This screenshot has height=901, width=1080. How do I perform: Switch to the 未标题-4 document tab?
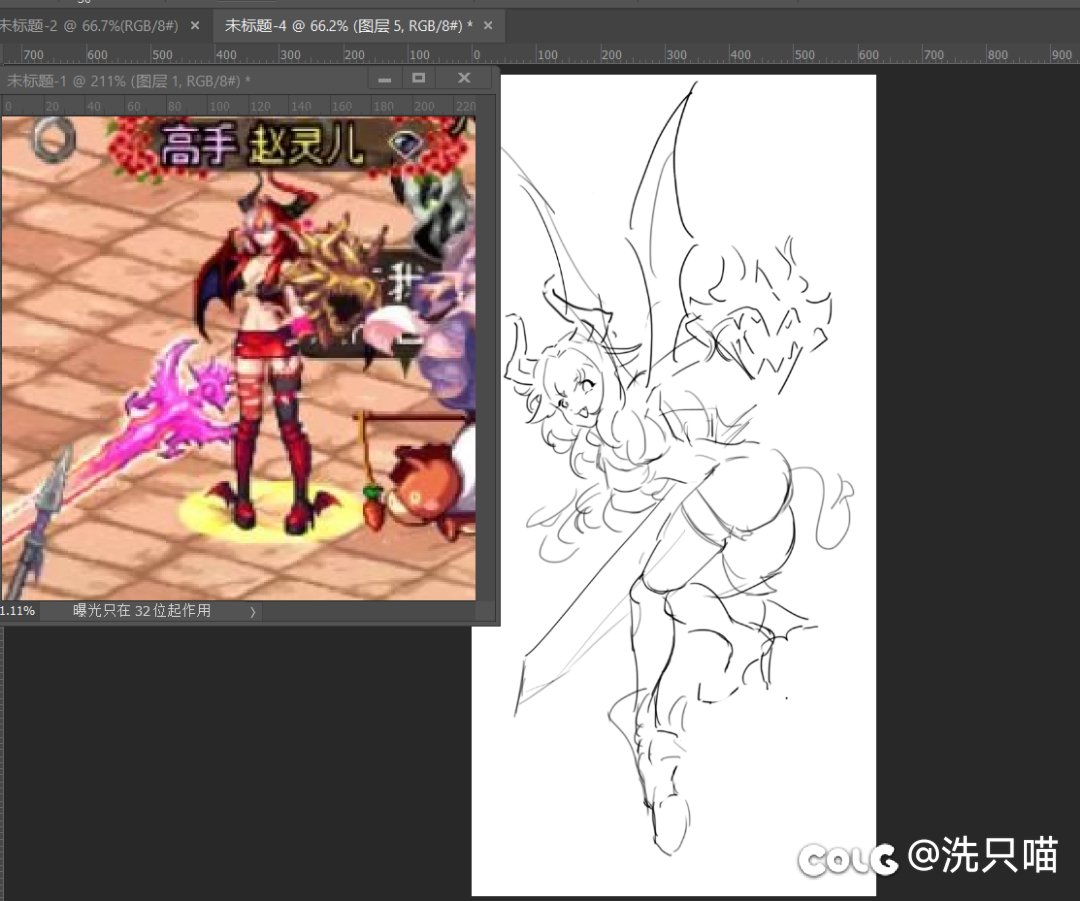click(x=349, y=26)
